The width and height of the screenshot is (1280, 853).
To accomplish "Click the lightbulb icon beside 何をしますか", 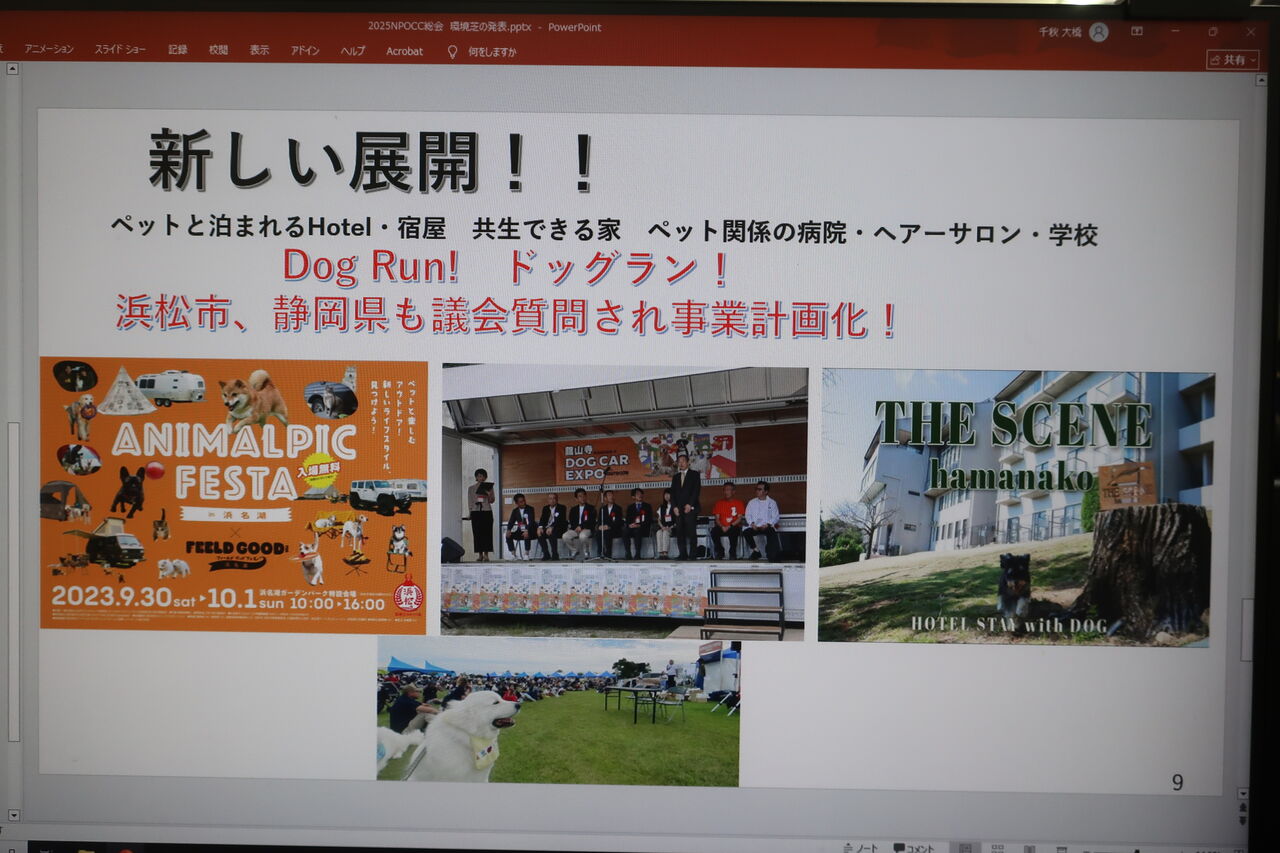I will pyautogui.click(x=452, y=51).
